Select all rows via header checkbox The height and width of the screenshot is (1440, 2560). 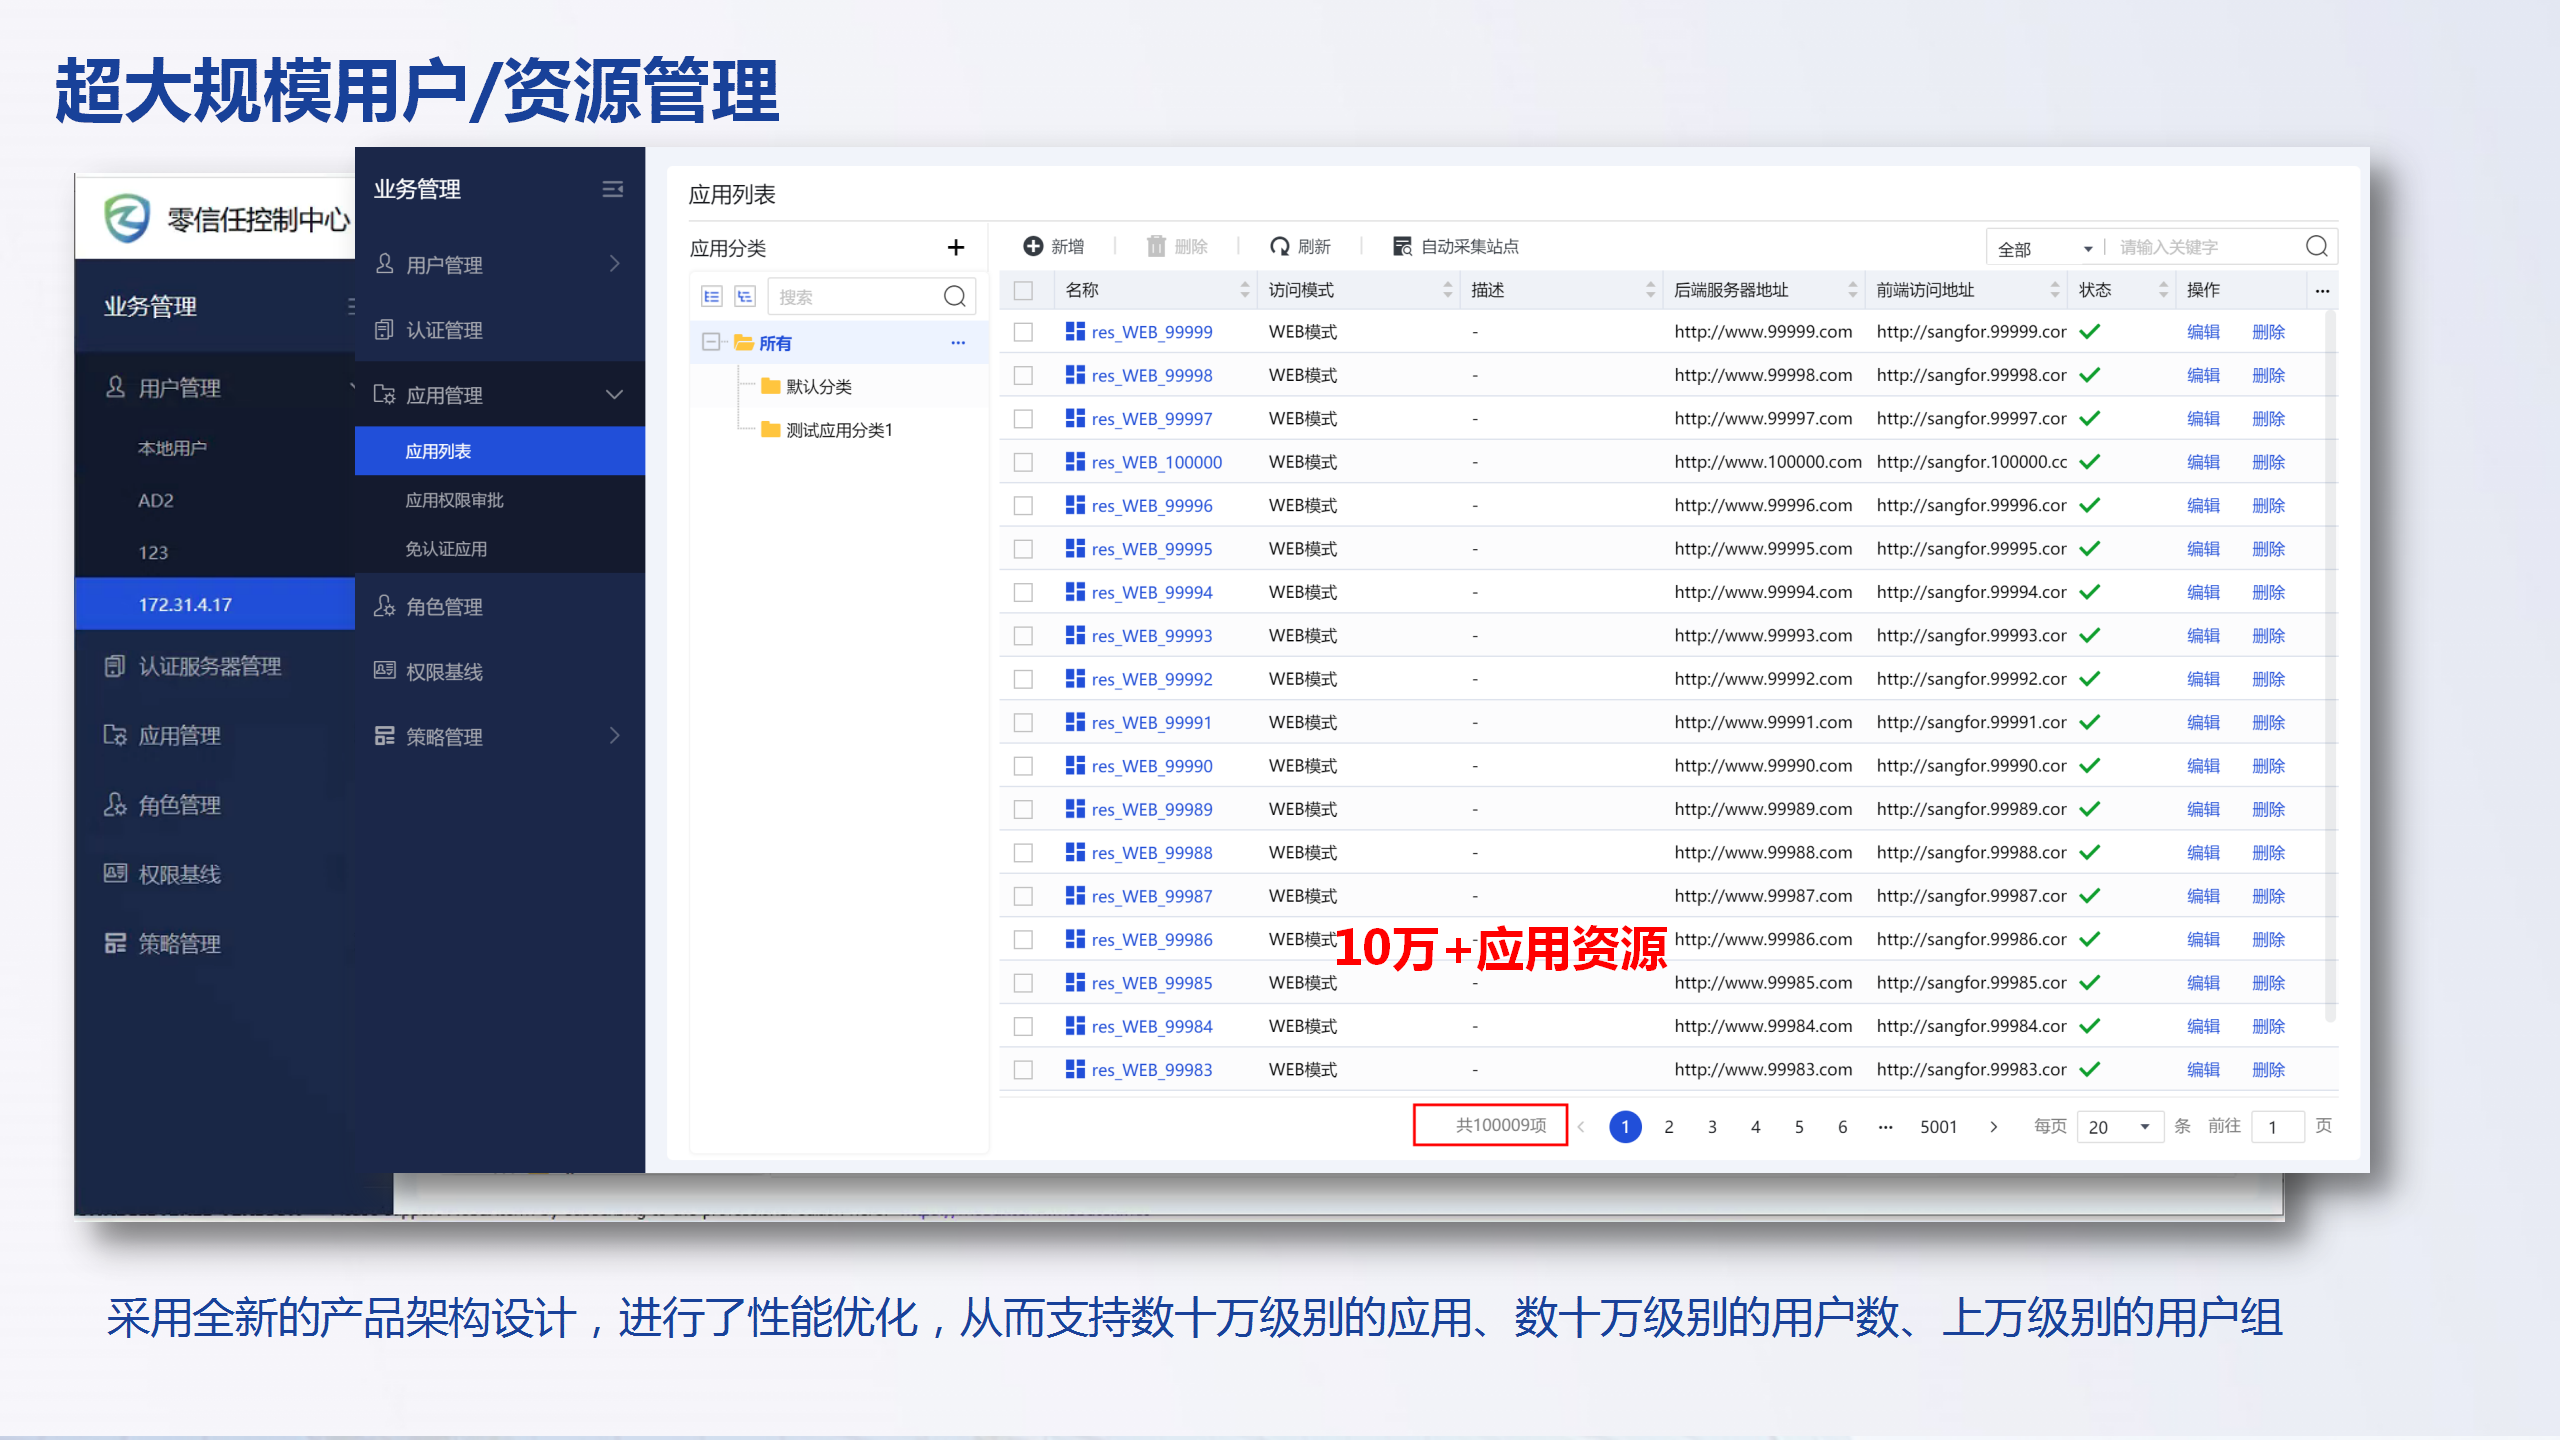pyautogui.click(x=1023, y=290)
